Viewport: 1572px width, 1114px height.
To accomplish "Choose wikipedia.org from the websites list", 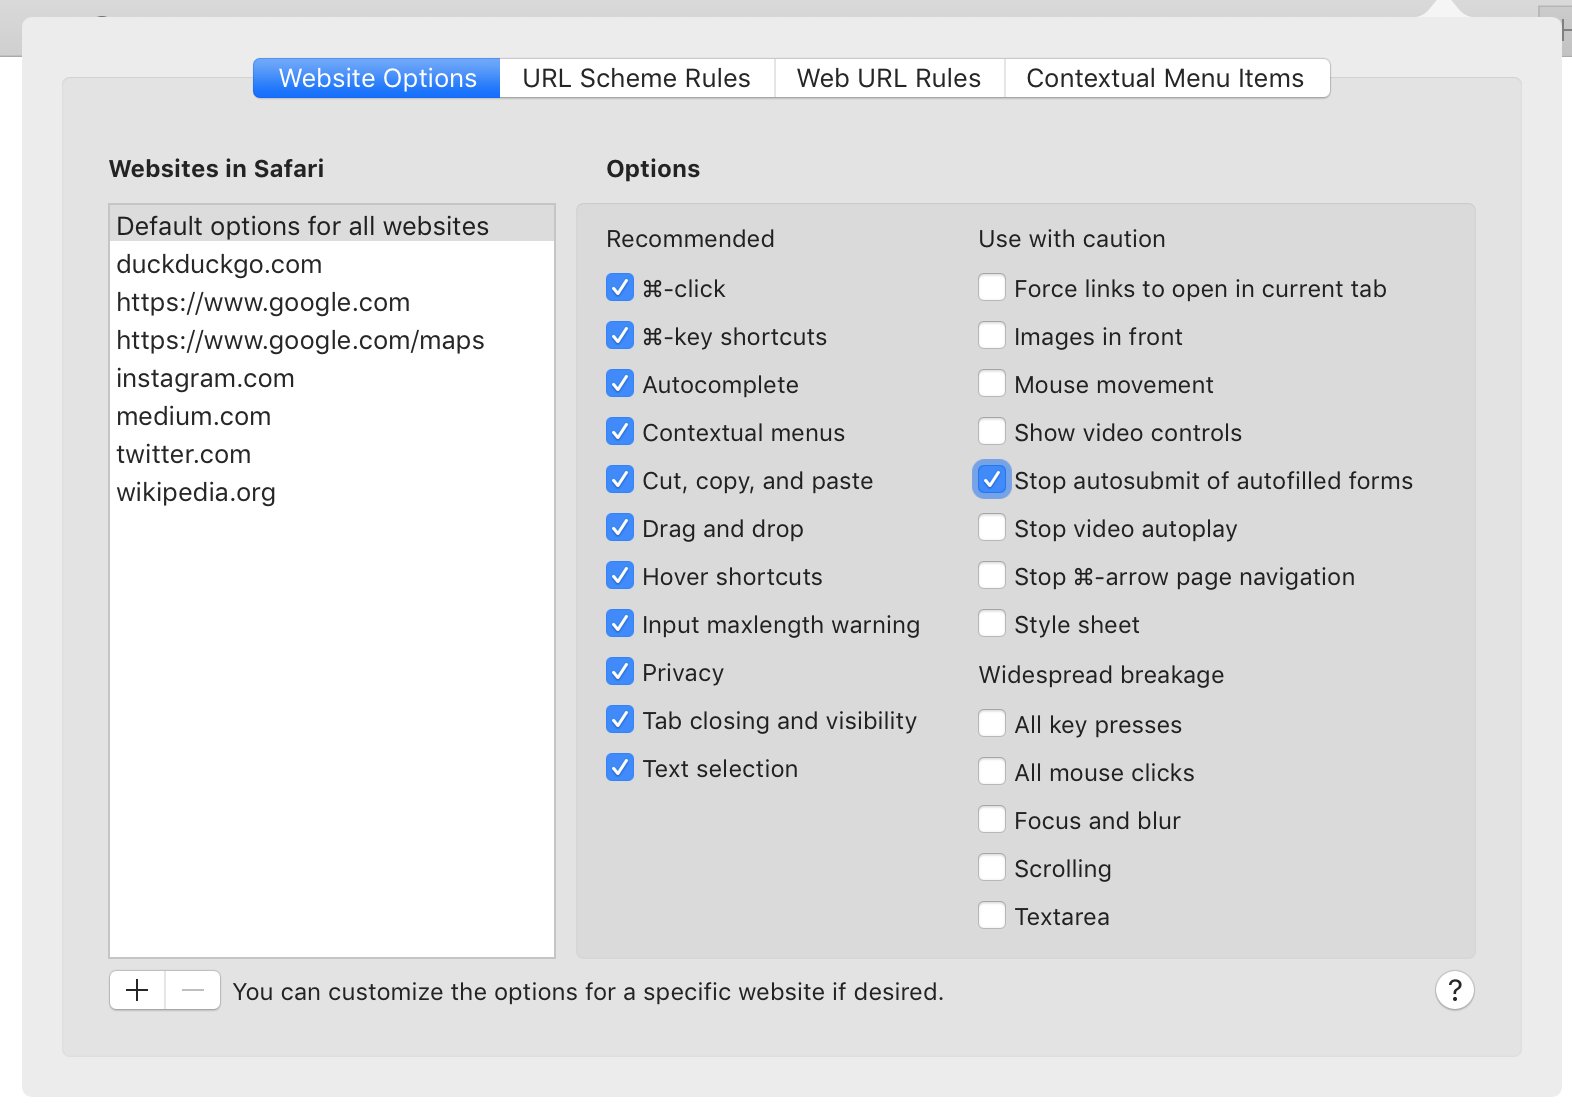I will [x=196, y=492].
